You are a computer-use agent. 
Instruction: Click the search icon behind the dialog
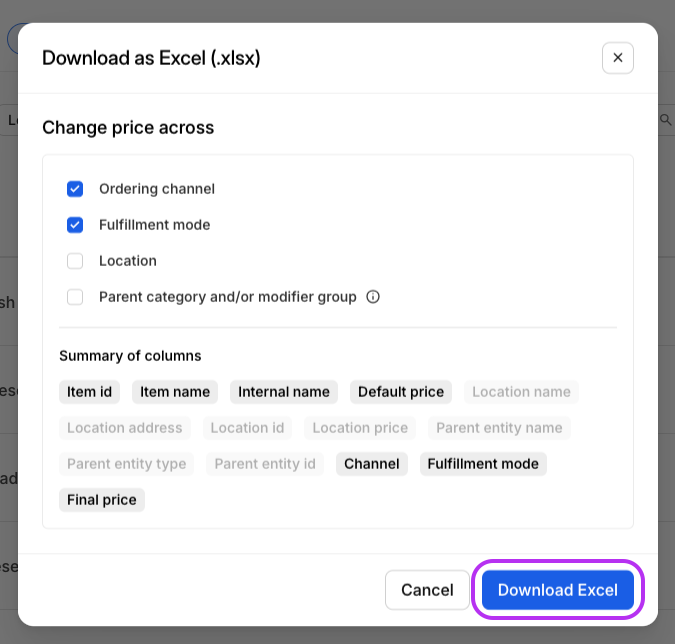[x=666, y=120]
